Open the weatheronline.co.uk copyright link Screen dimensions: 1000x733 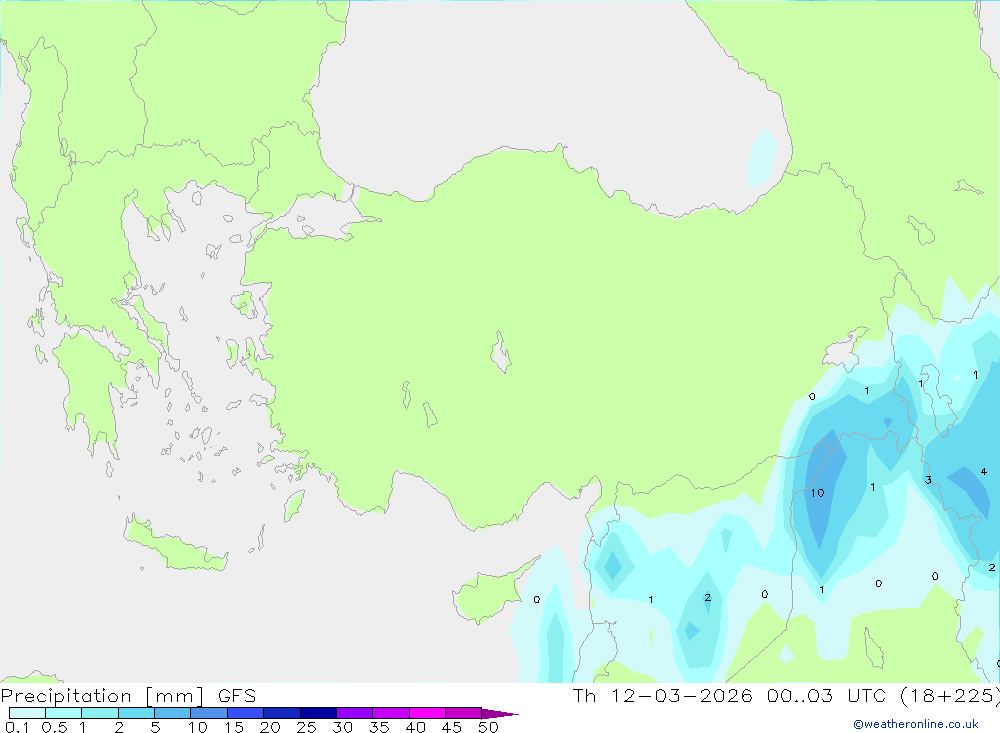[x=916, y=724]
